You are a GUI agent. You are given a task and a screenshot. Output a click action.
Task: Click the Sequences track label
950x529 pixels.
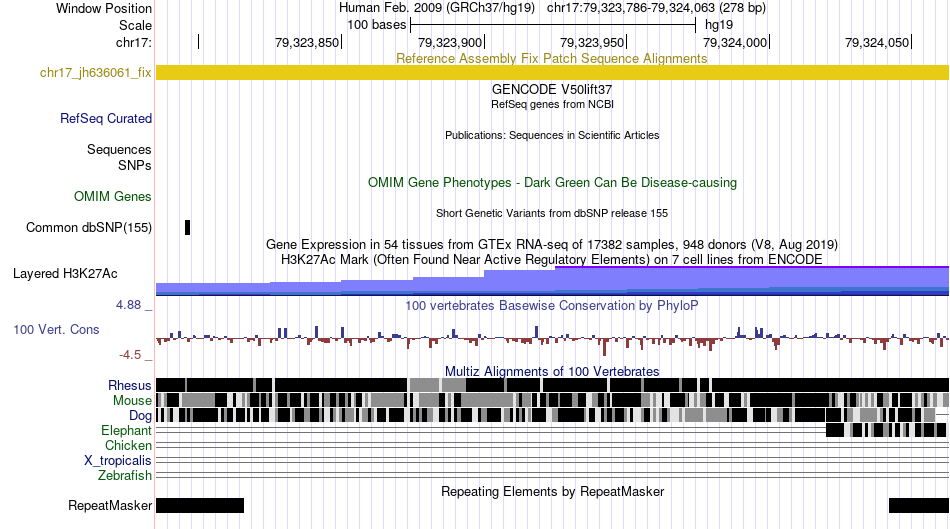[x=119, y=149]
